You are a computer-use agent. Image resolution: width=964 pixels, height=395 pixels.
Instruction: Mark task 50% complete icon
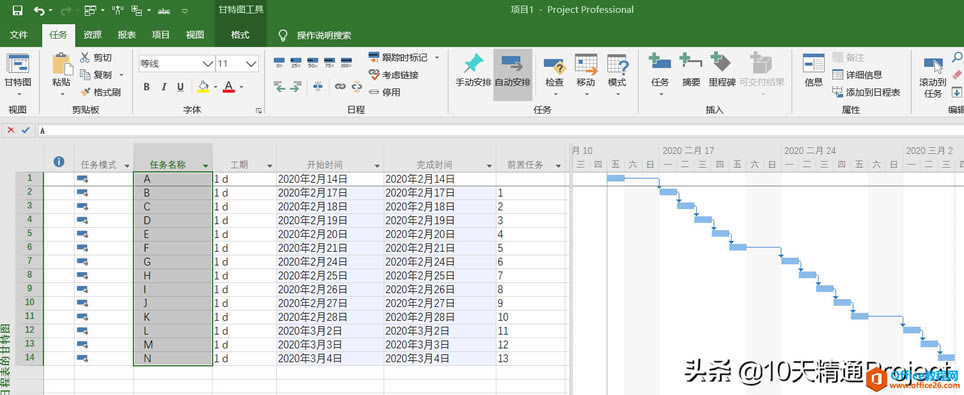(312, 62)
